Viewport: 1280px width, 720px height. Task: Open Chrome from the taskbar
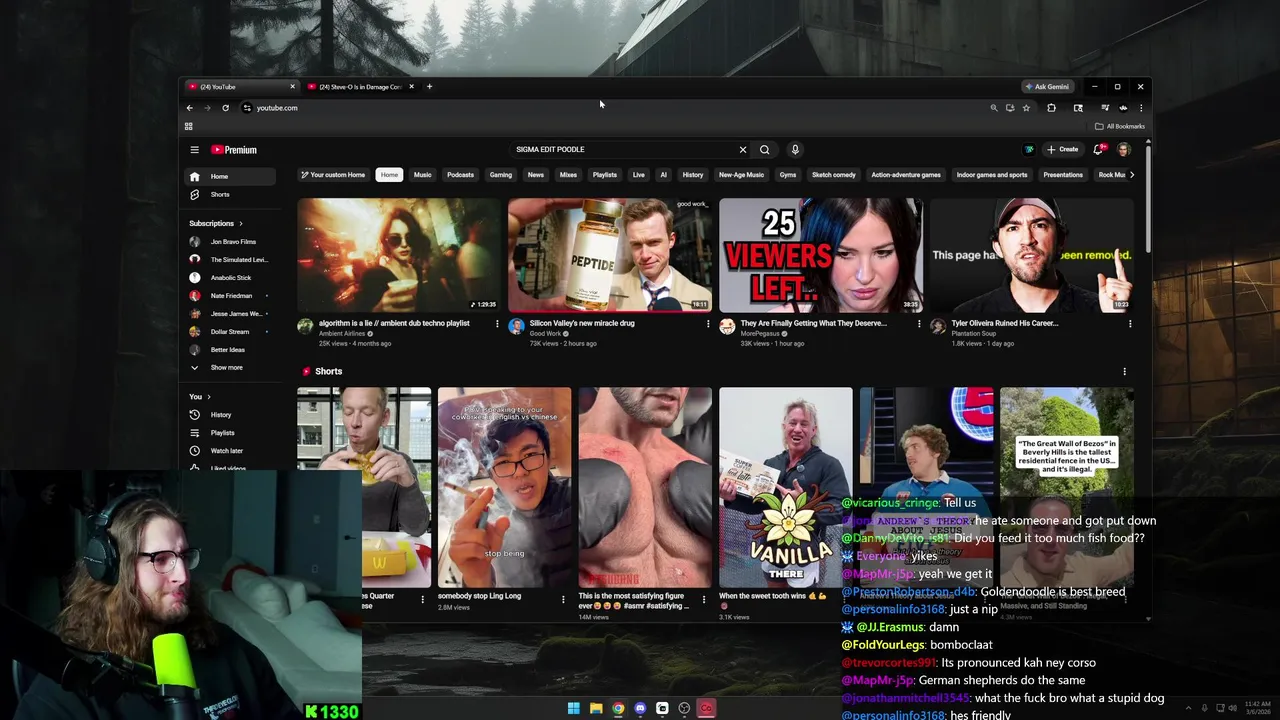(618, 708)
